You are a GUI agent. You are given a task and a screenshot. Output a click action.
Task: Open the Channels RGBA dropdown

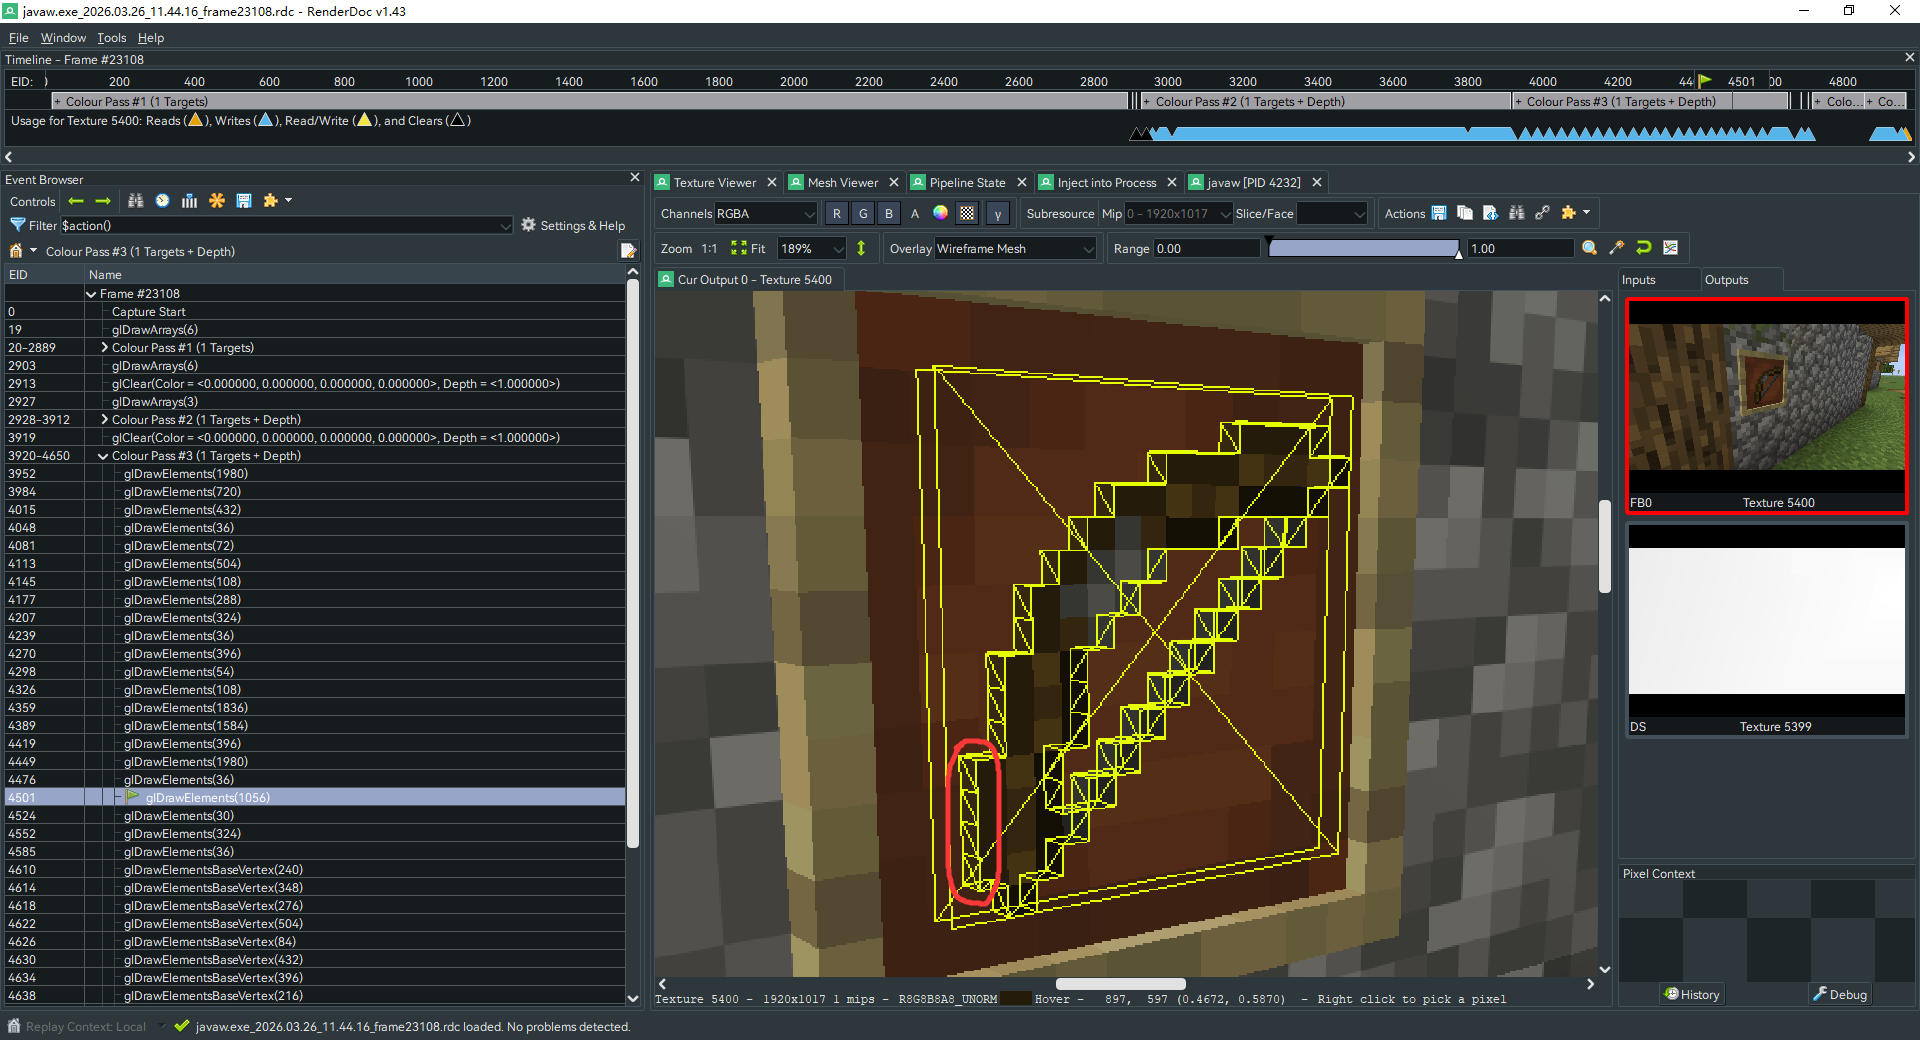coord(765,213)
